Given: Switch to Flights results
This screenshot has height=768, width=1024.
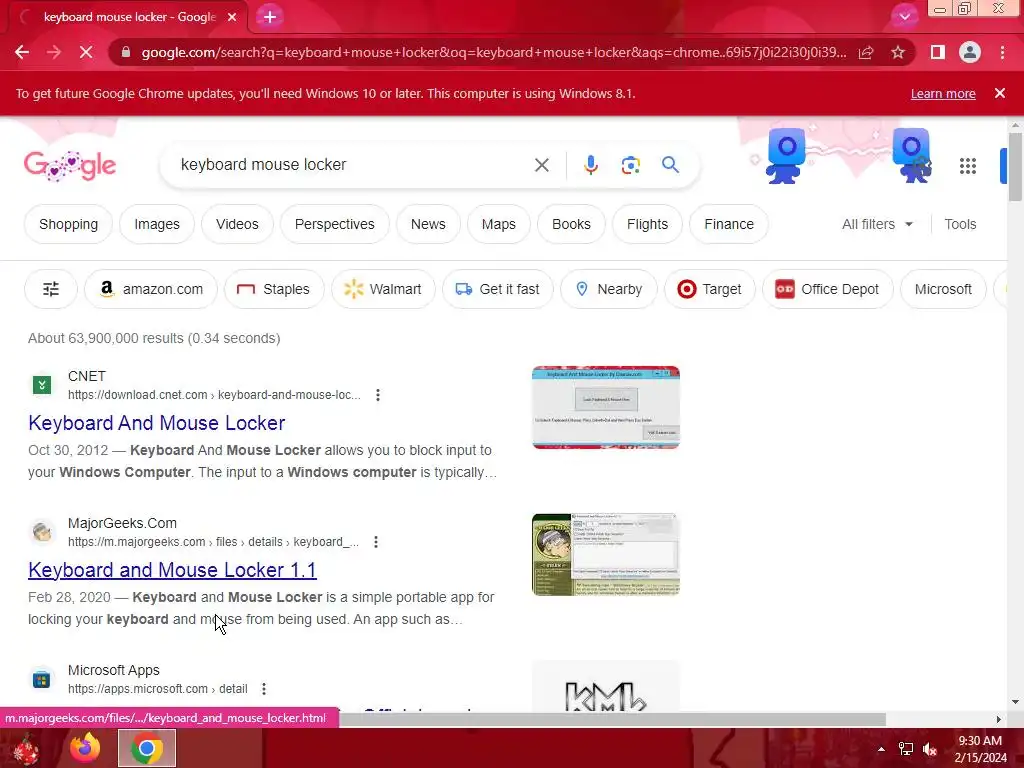Looking at the screenshot, I should click(x=647, y=224).
